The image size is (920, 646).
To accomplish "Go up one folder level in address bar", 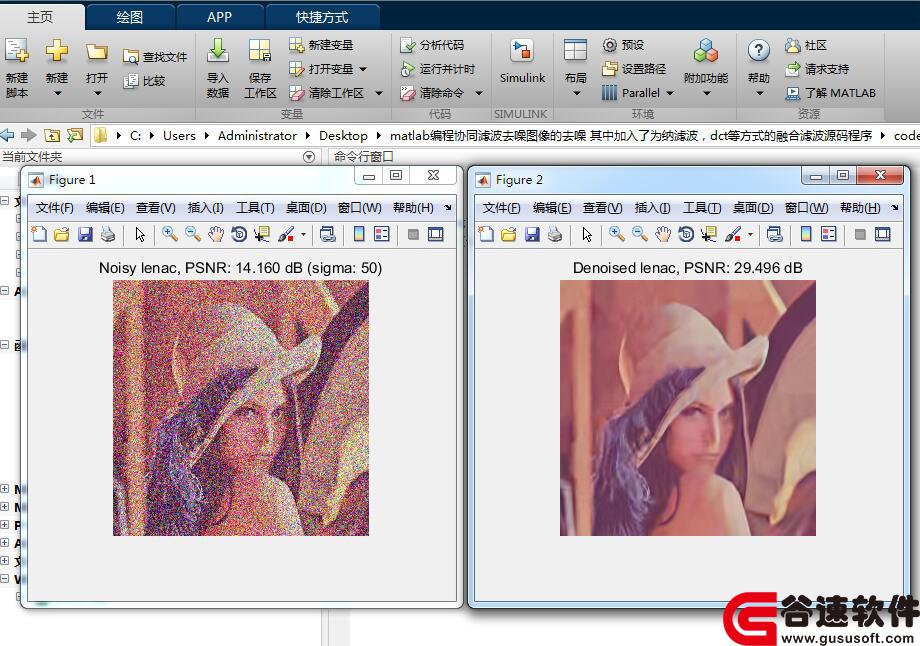I will [x=52, y=136].
